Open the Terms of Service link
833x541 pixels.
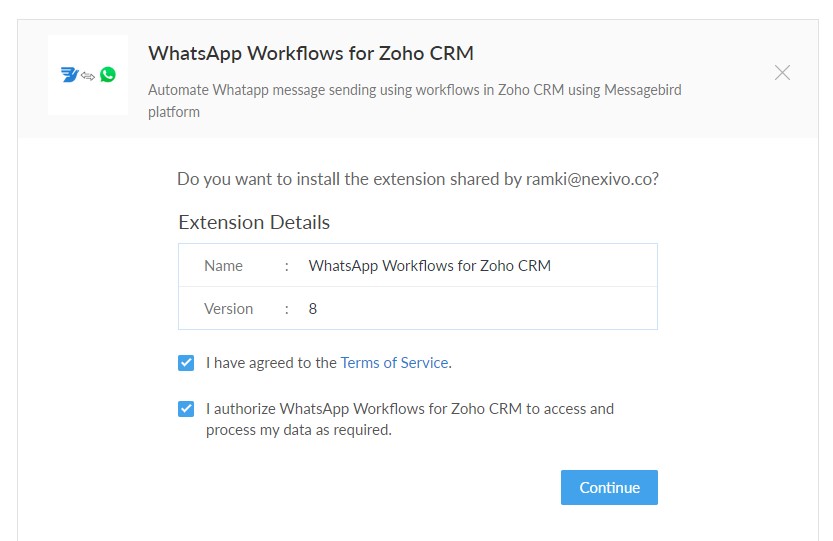click(x=394, y=363)
